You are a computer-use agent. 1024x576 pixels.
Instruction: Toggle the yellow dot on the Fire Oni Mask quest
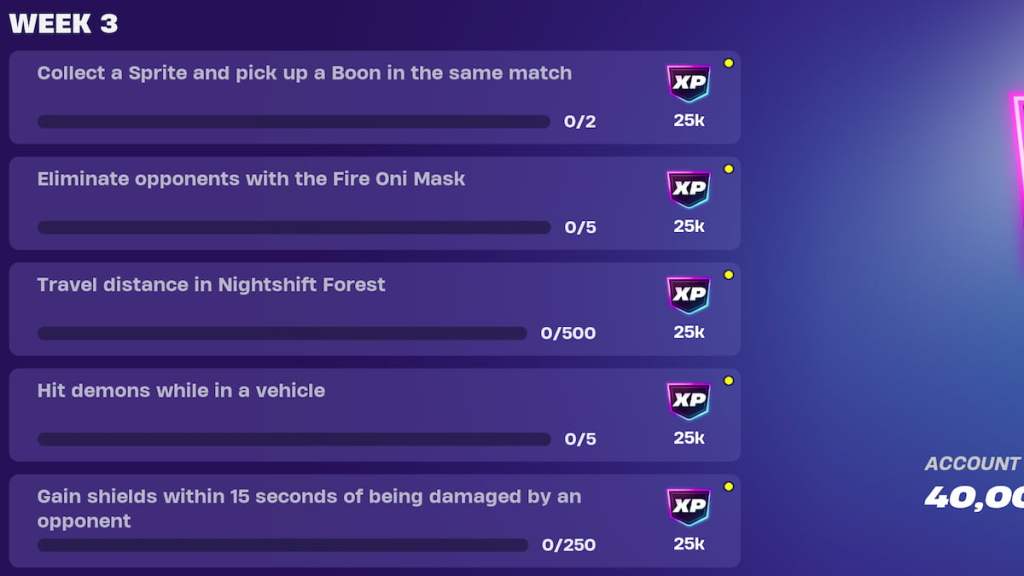click(729, 169)
